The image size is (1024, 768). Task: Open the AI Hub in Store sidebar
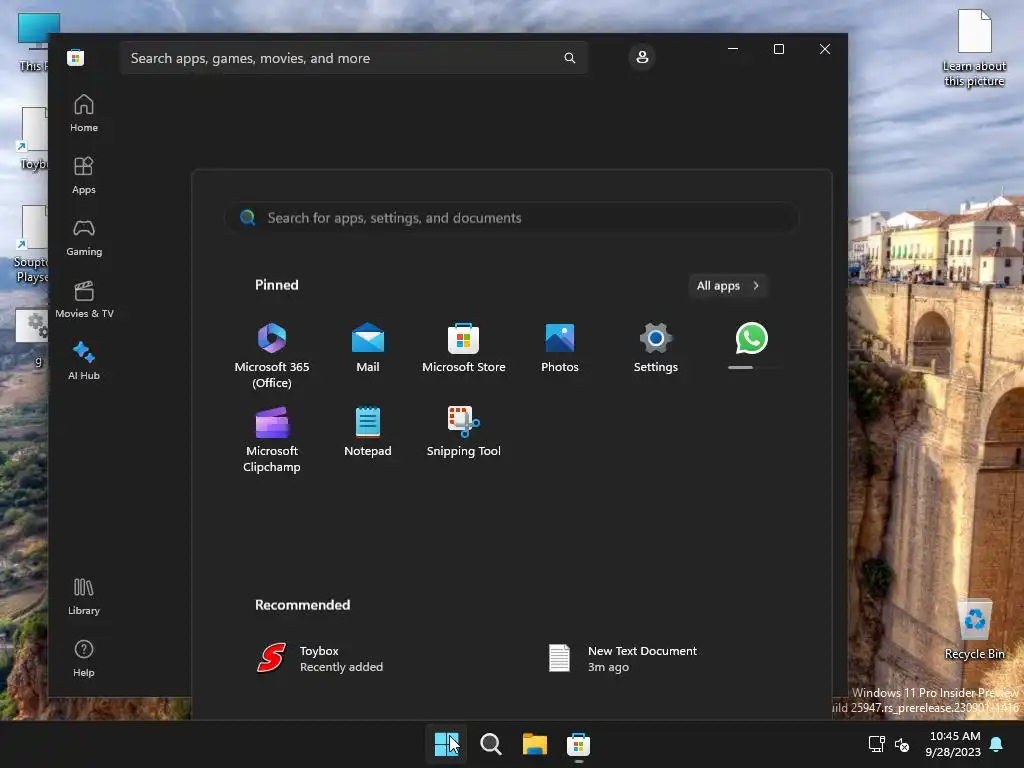84,362
